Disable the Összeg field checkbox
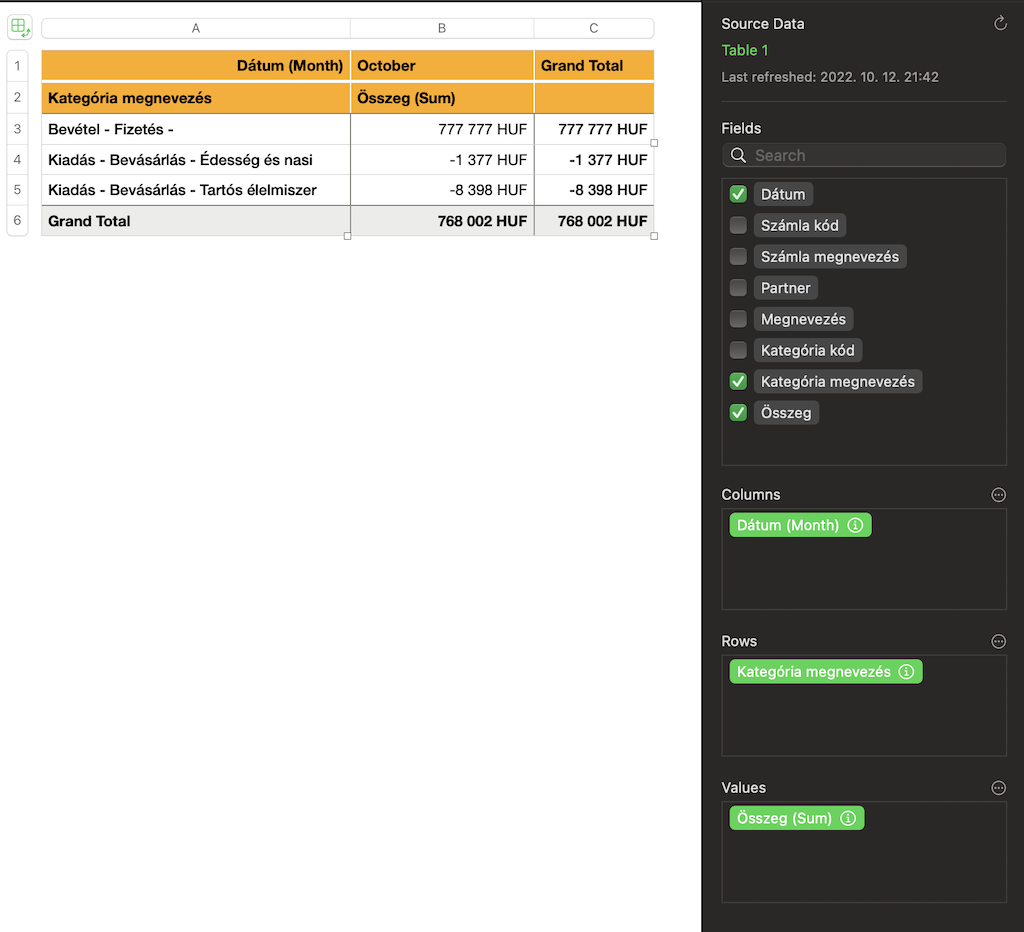This screenshot has height=932, width=1024. click(x=738, y=412)
